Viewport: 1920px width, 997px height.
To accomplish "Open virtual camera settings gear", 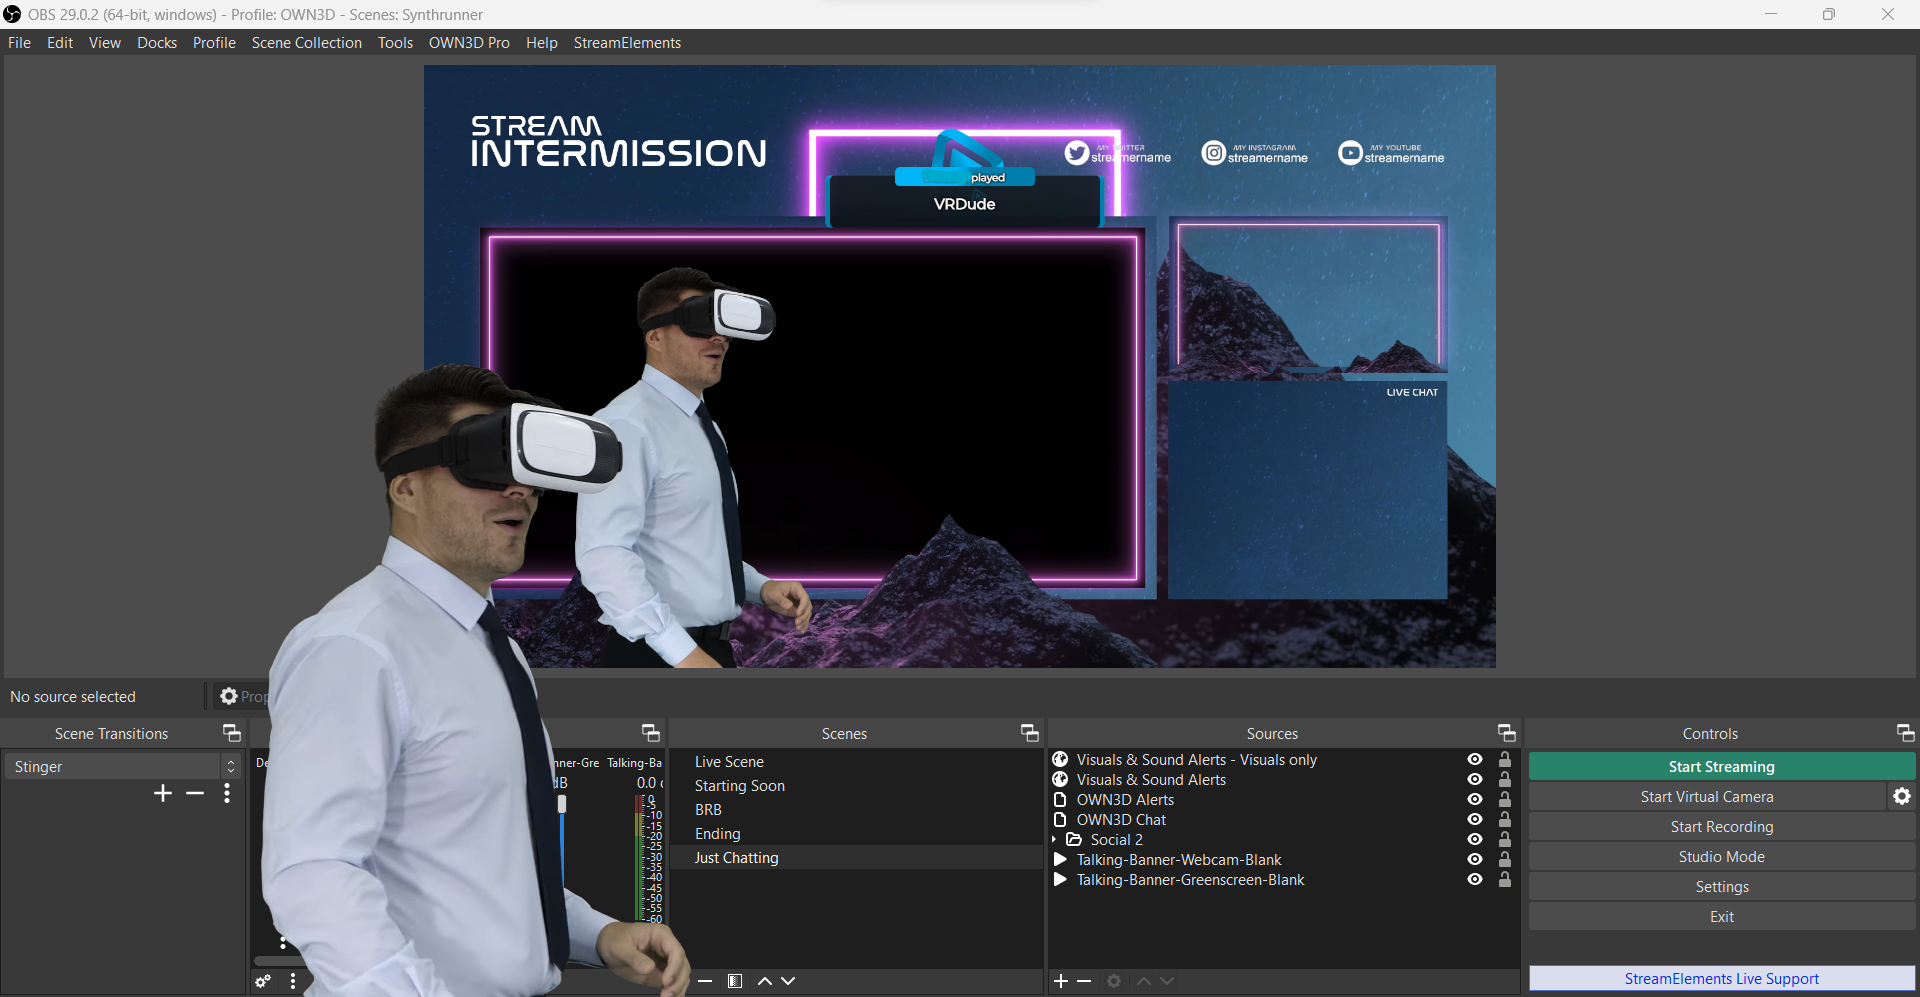I will pyautogui.click(x=1902, y=796).
